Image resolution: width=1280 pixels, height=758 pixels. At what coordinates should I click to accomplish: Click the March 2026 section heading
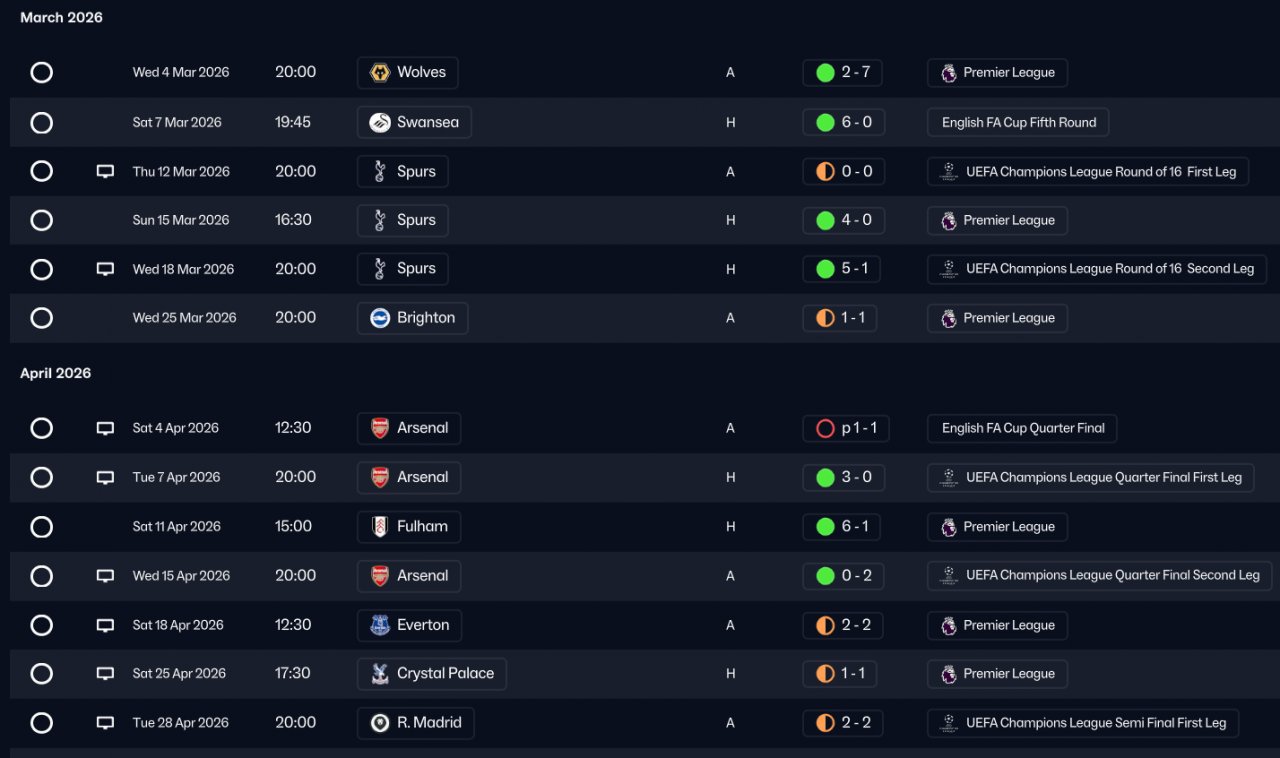[x=61, y=17]
